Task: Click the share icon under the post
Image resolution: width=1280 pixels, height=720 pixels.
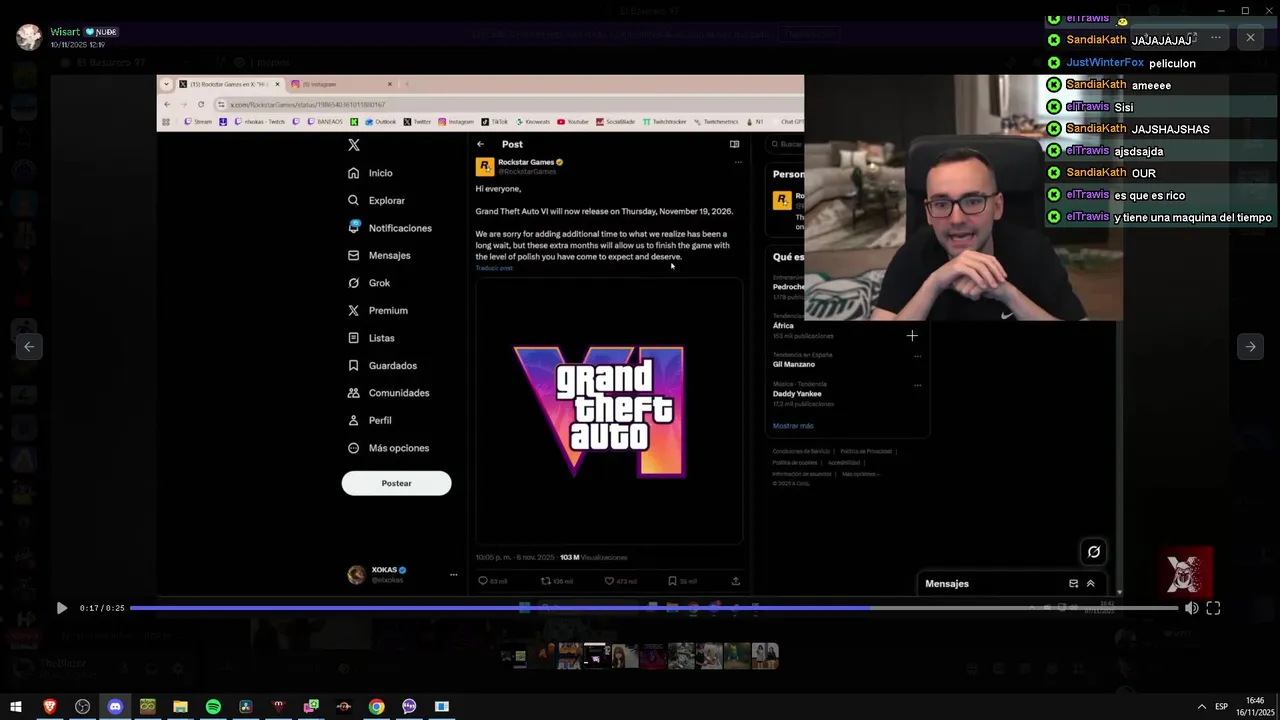Action: coord(736,581)
